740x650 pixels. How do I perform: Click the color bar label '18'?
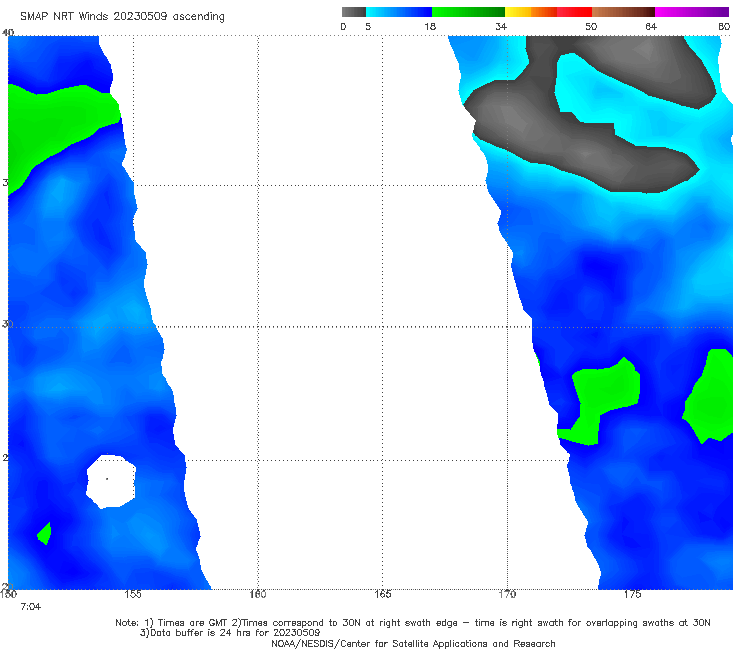[430, 27]
